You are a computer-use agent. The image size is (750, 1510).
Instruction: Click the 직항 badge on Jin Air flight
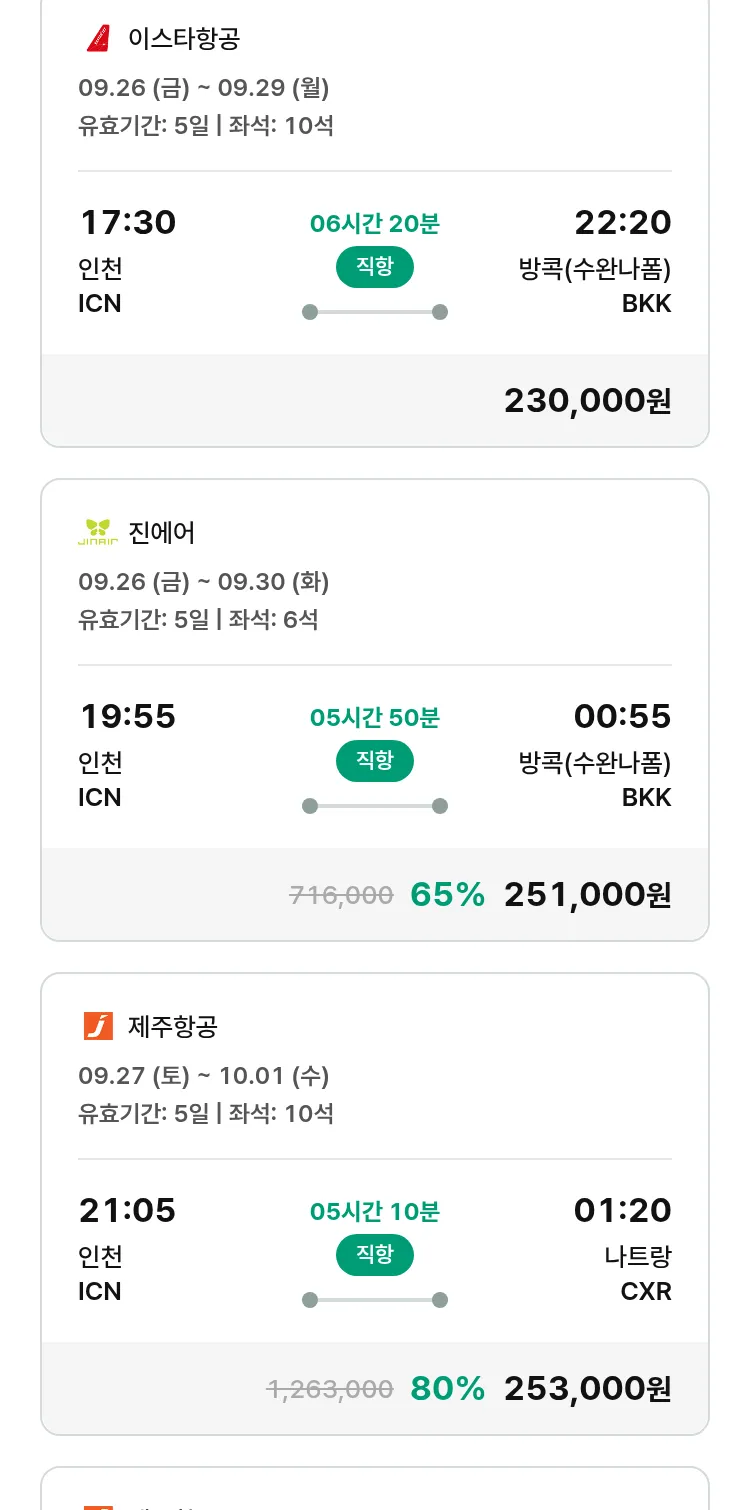[x=374, y=761]
